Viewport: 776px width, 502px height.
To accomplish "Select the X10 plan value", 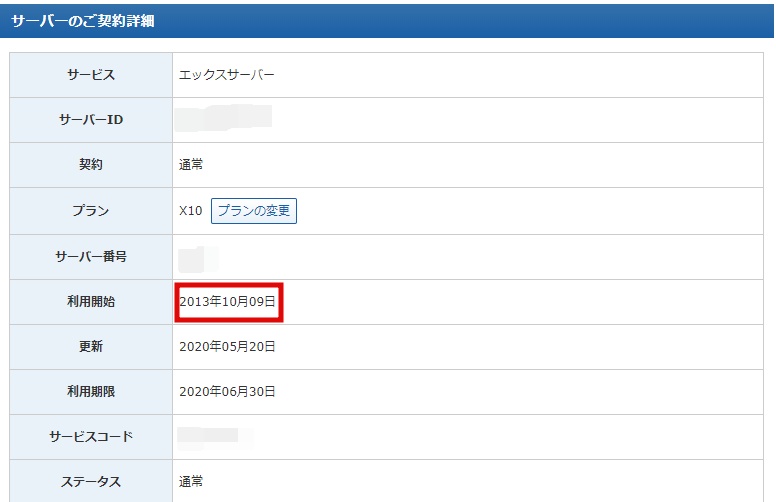I will point(191,211).
